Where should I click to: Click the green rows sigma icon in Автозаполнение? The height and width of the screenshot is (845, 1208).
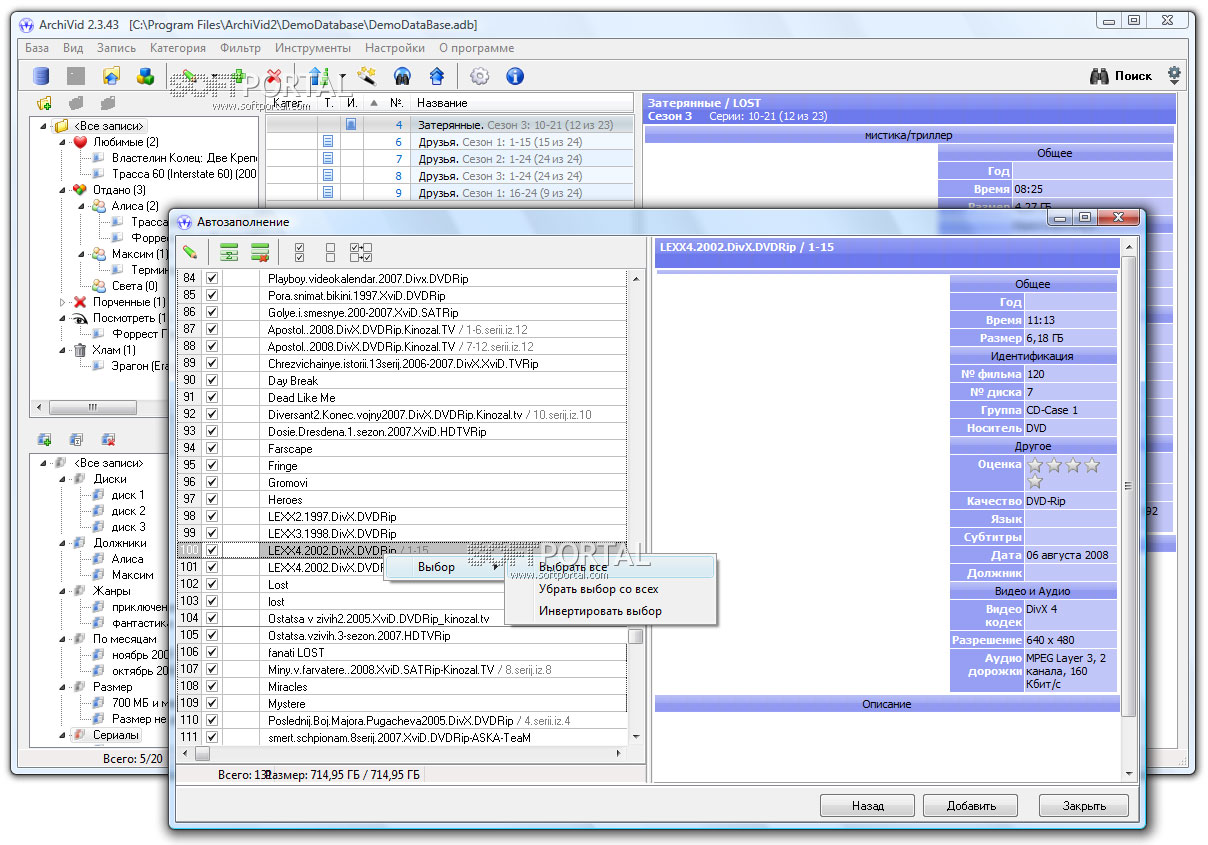(x=229, y=252)
